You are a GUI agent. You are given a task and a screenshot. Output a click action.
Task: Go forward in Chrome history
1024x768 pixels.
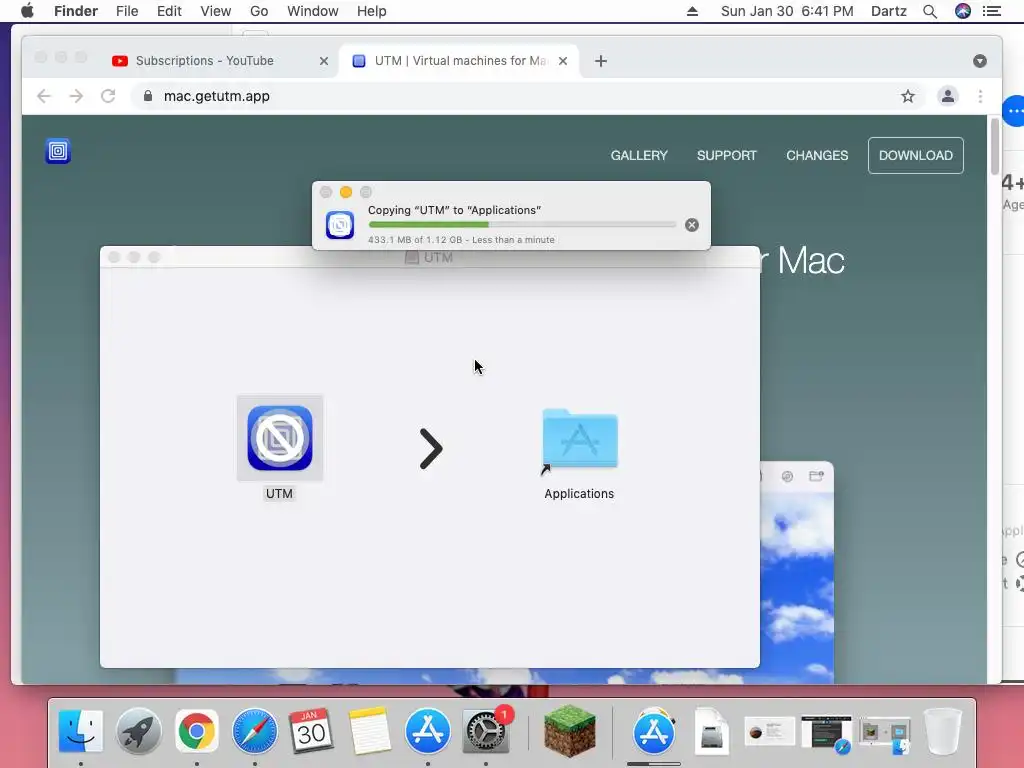coord(76,97)
